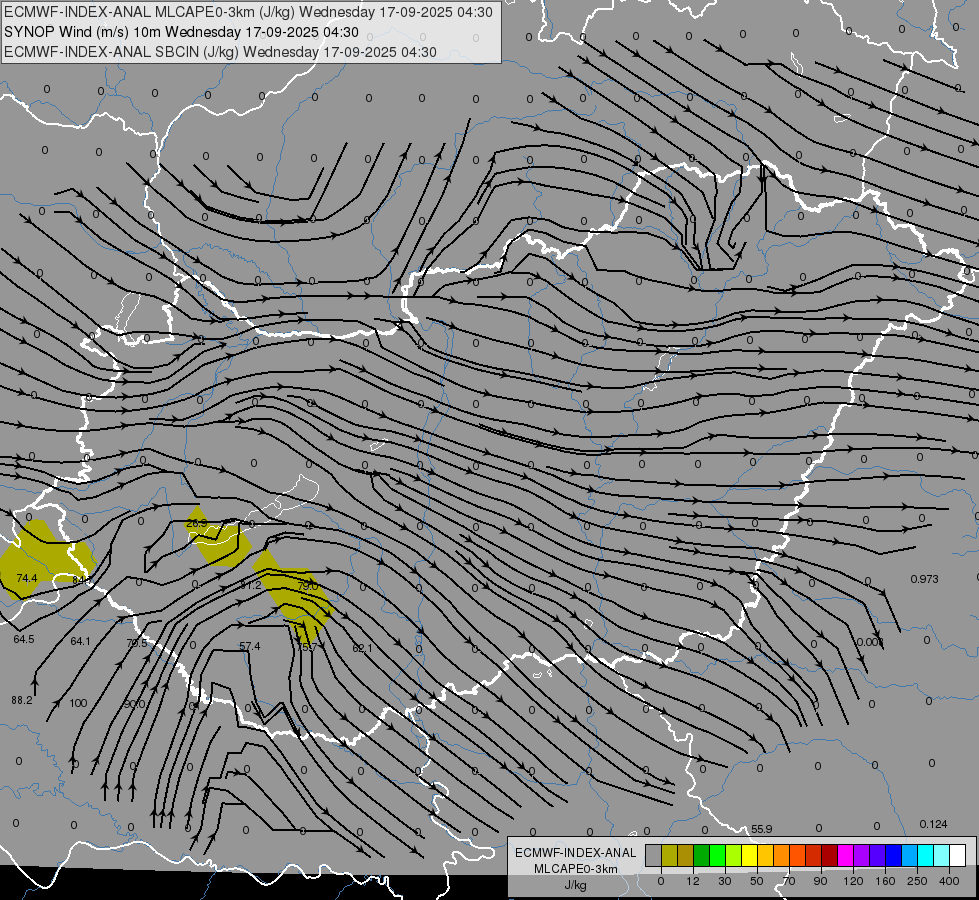The image size is (979, 900).
Task: Click the 57.4 value on the map
Action: [x=250, y=646]
